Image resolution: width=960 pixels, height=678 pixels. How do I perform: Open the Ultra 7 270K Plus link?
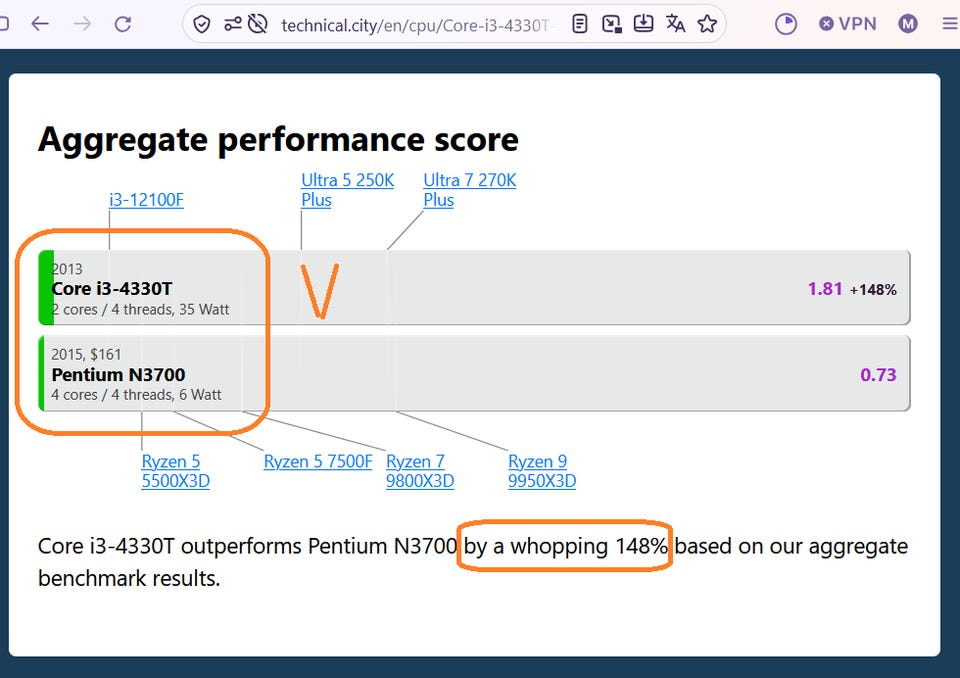470,190
